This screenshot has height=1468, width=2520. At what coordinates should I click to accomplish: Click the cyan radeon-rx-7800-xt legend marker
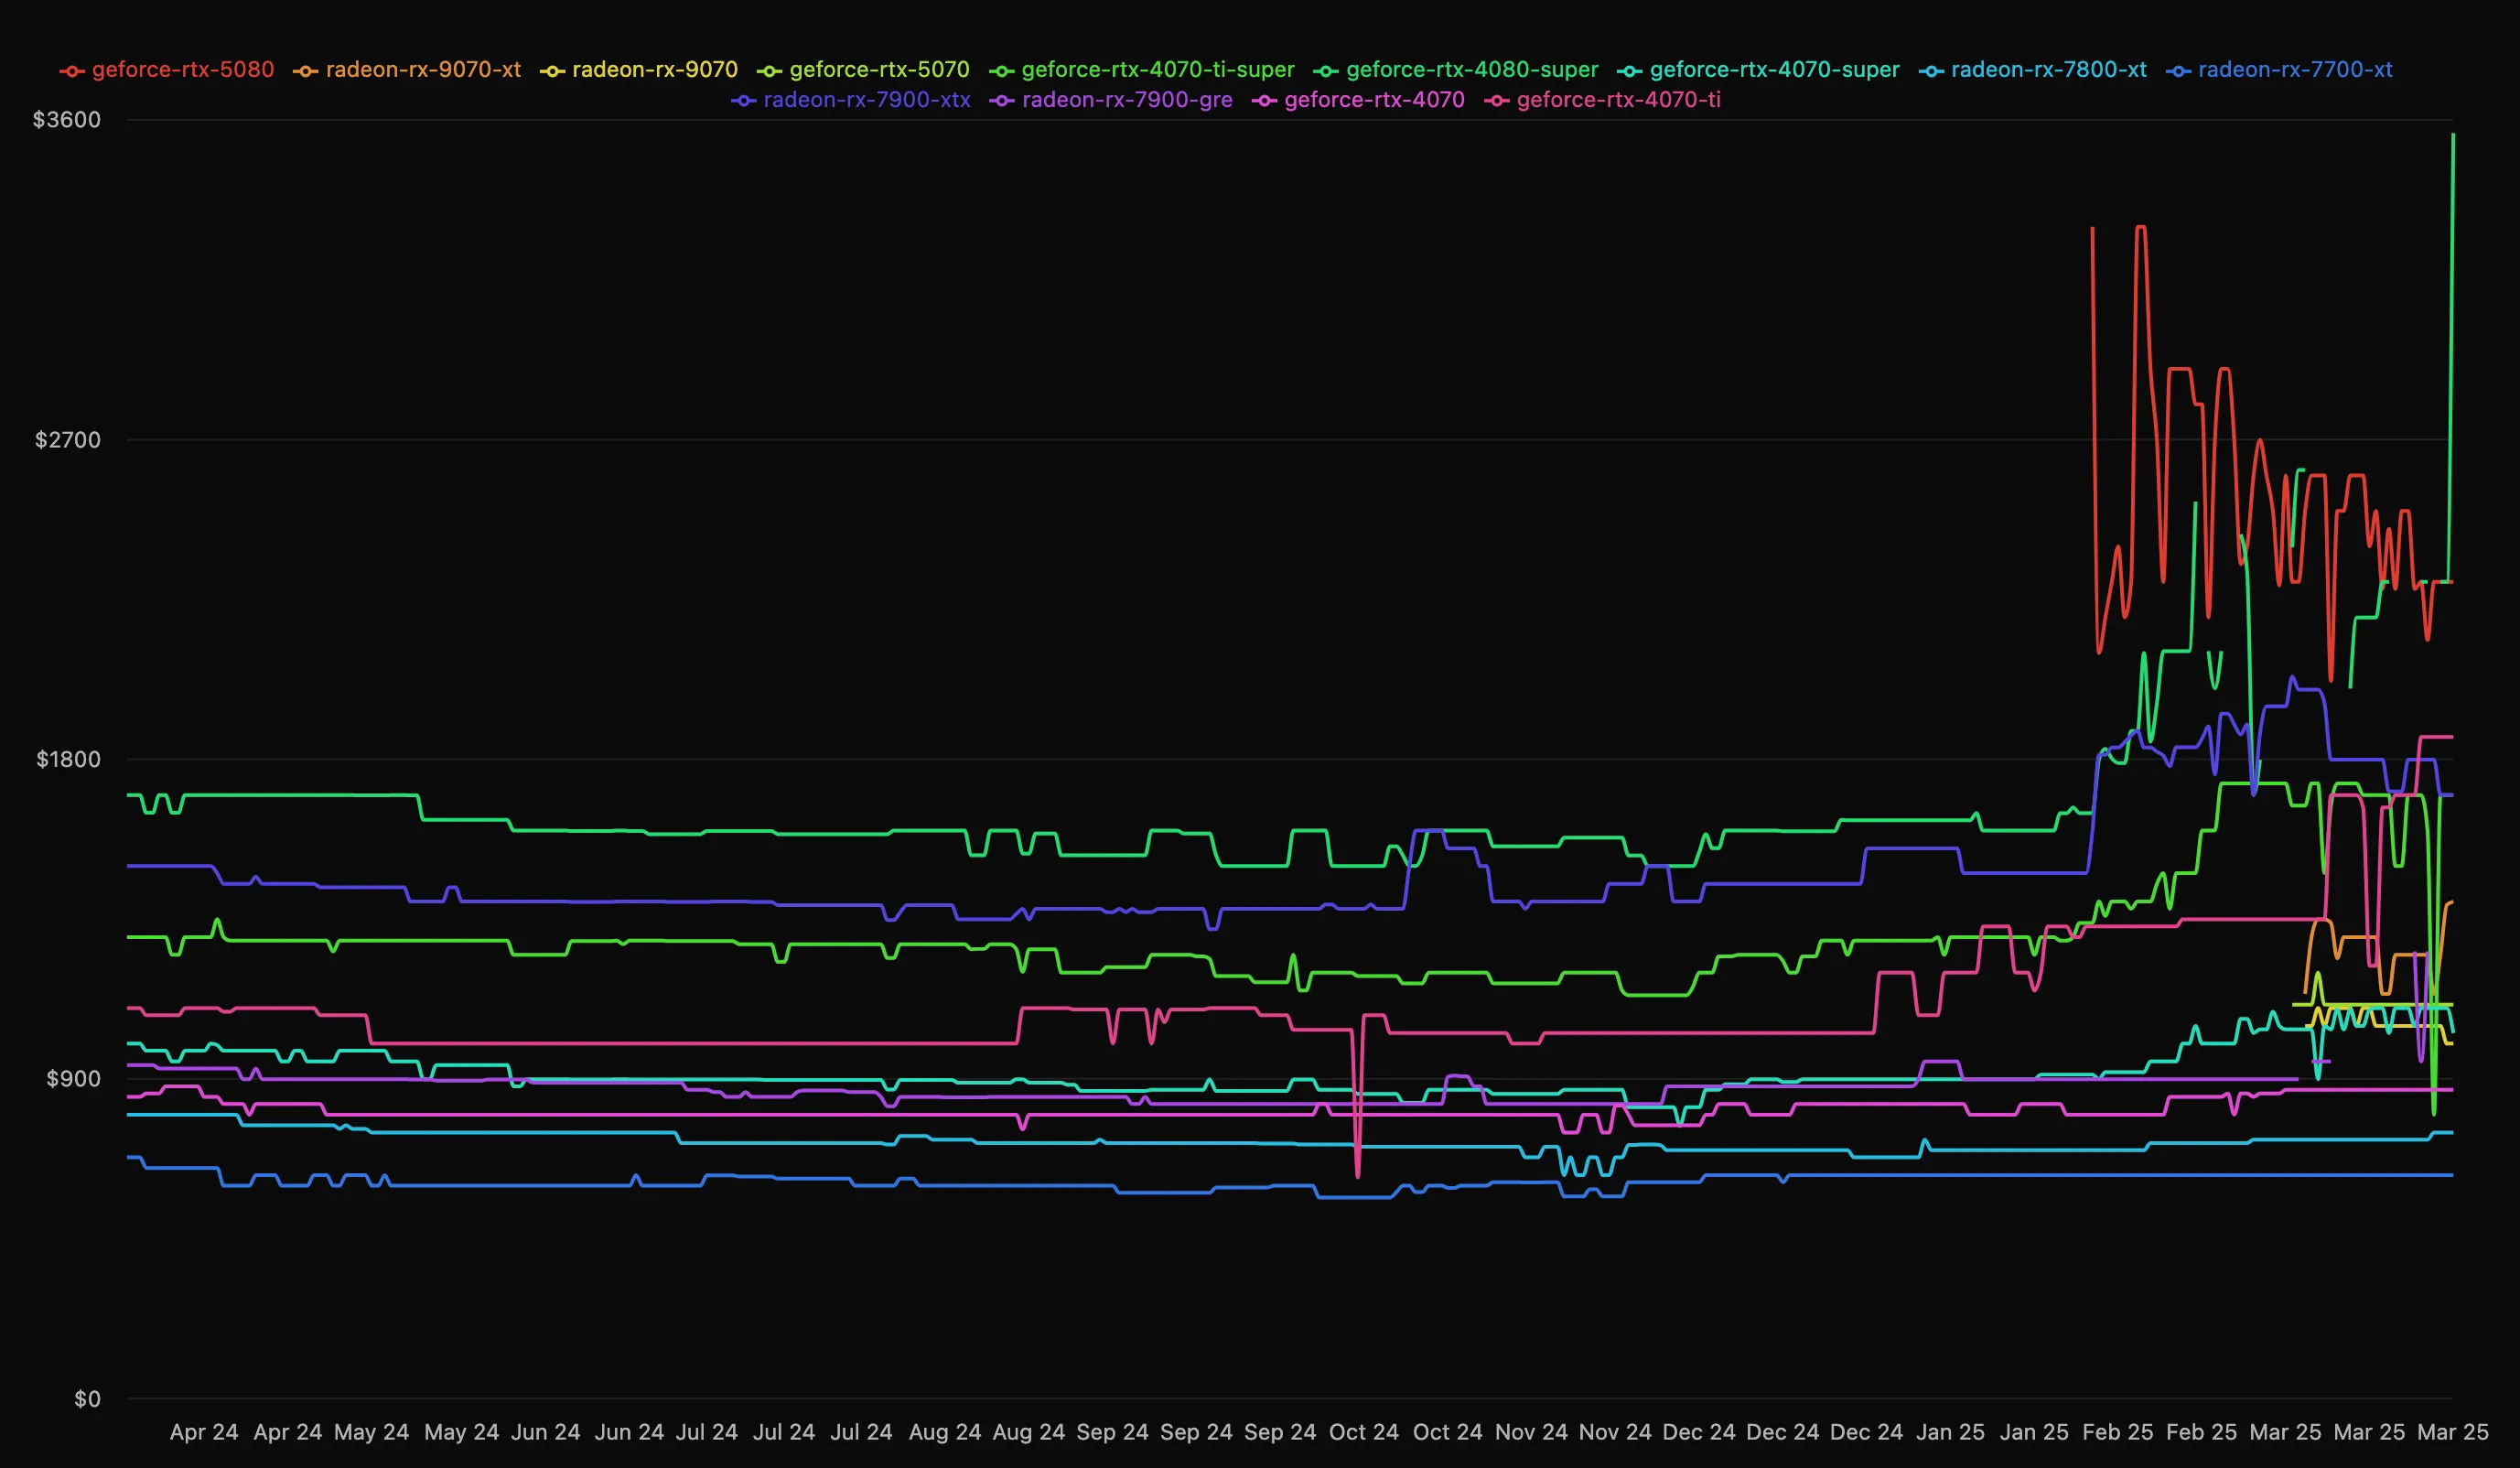(x=1933, y=70)
